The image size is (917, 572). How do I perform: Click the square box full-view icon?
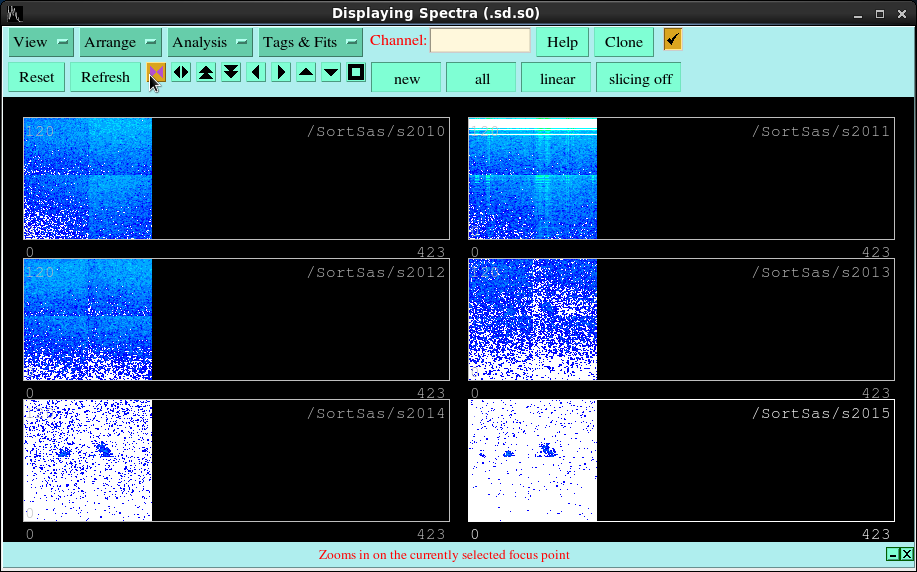pos(356,73)
